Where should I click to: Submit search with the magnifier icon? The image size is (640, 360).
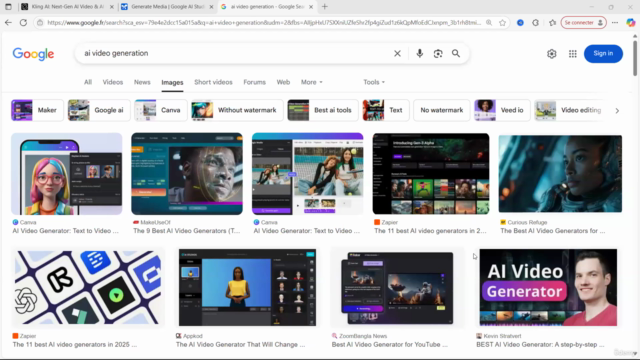point(456,53)
